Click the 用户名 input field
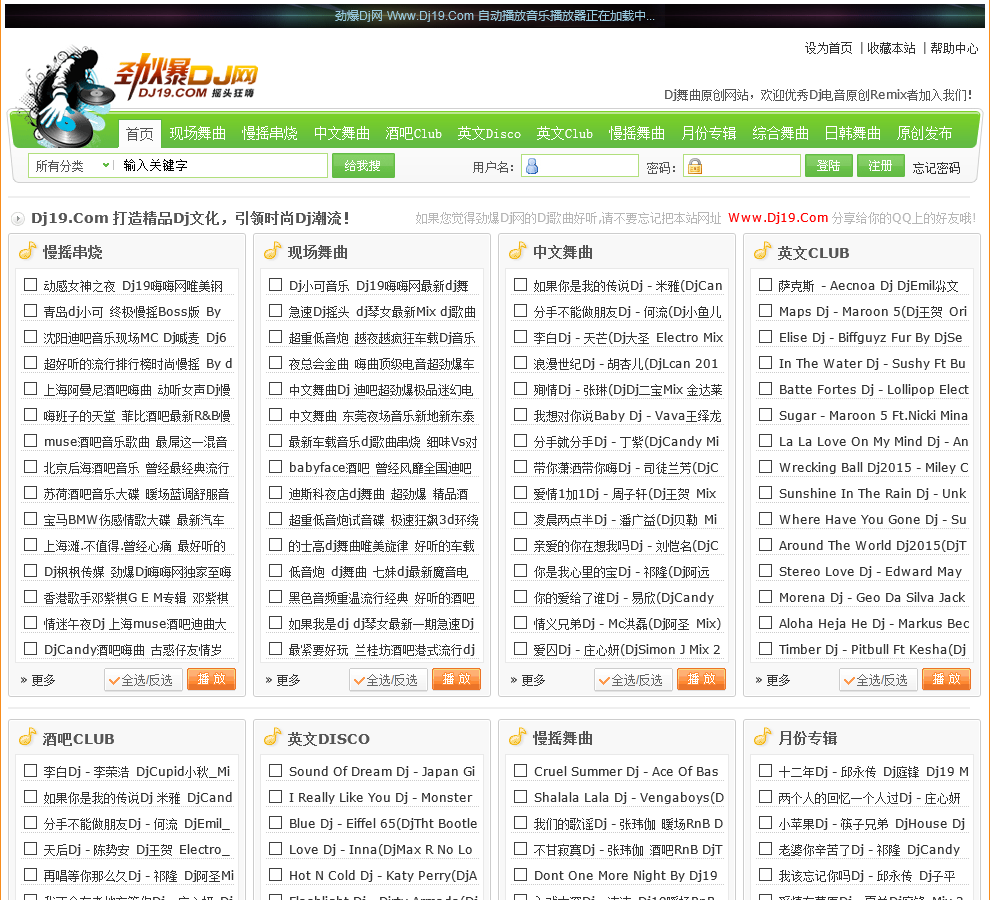The image size is (990, 900). pos(580,166)
